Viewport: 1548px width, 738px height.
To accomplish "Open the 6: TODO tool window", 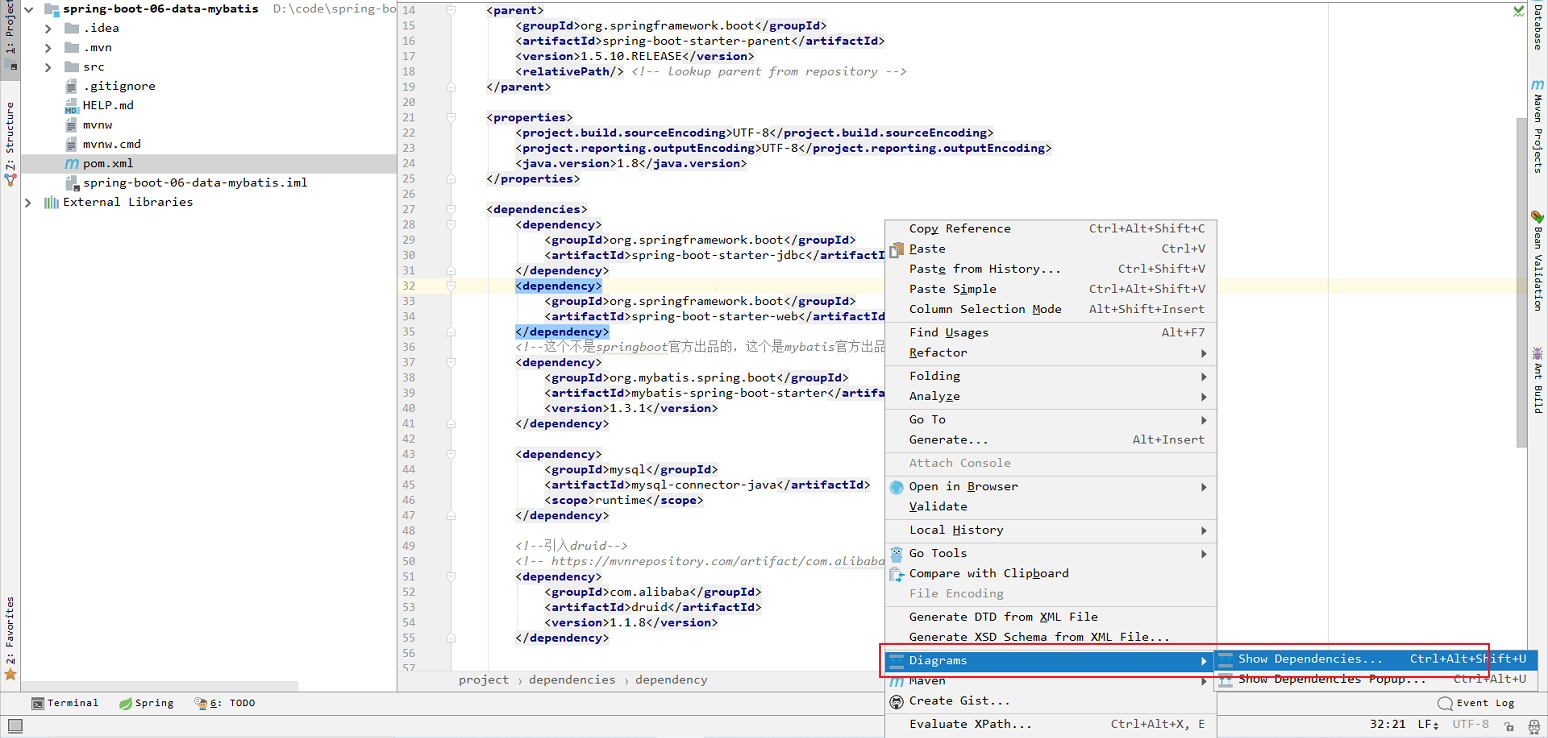I will 224,703.
